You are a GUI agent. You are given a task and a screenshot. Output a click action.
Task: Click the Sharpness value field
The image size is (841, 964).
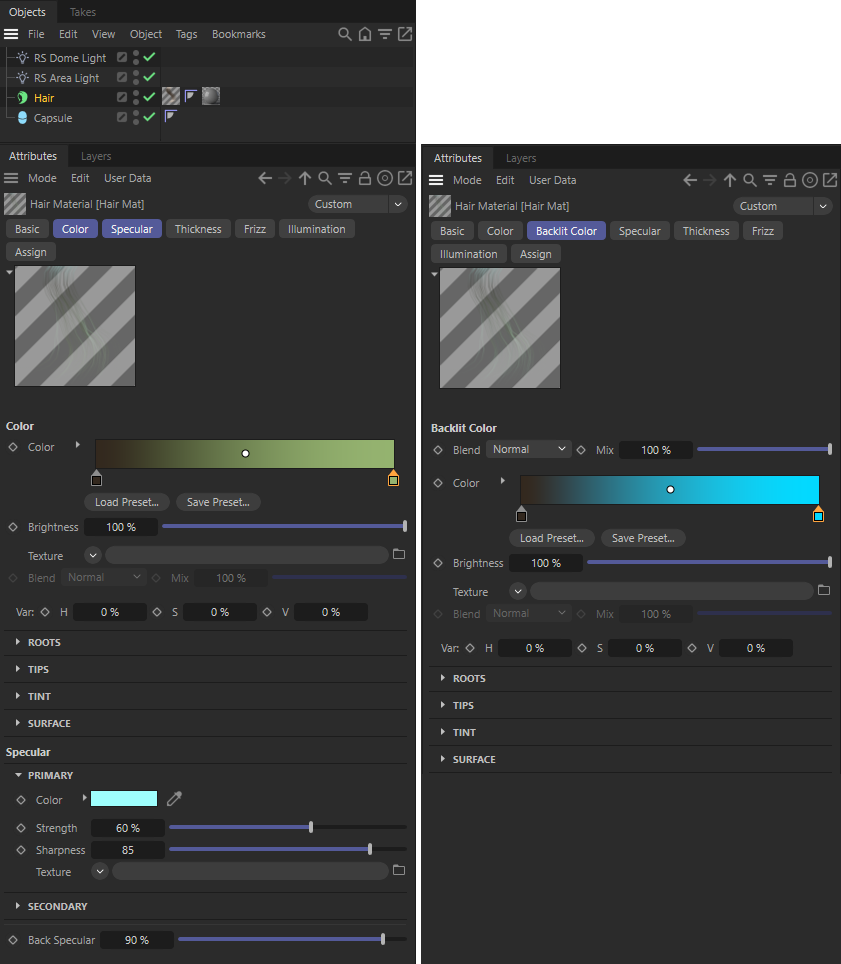[128, 850]
